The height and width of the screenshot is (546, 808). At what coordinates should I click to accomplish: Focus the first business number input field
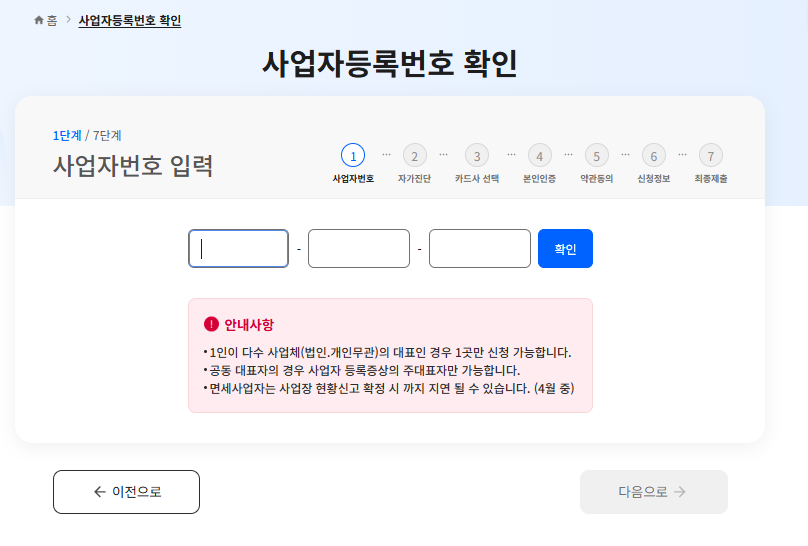pos(239,249)
